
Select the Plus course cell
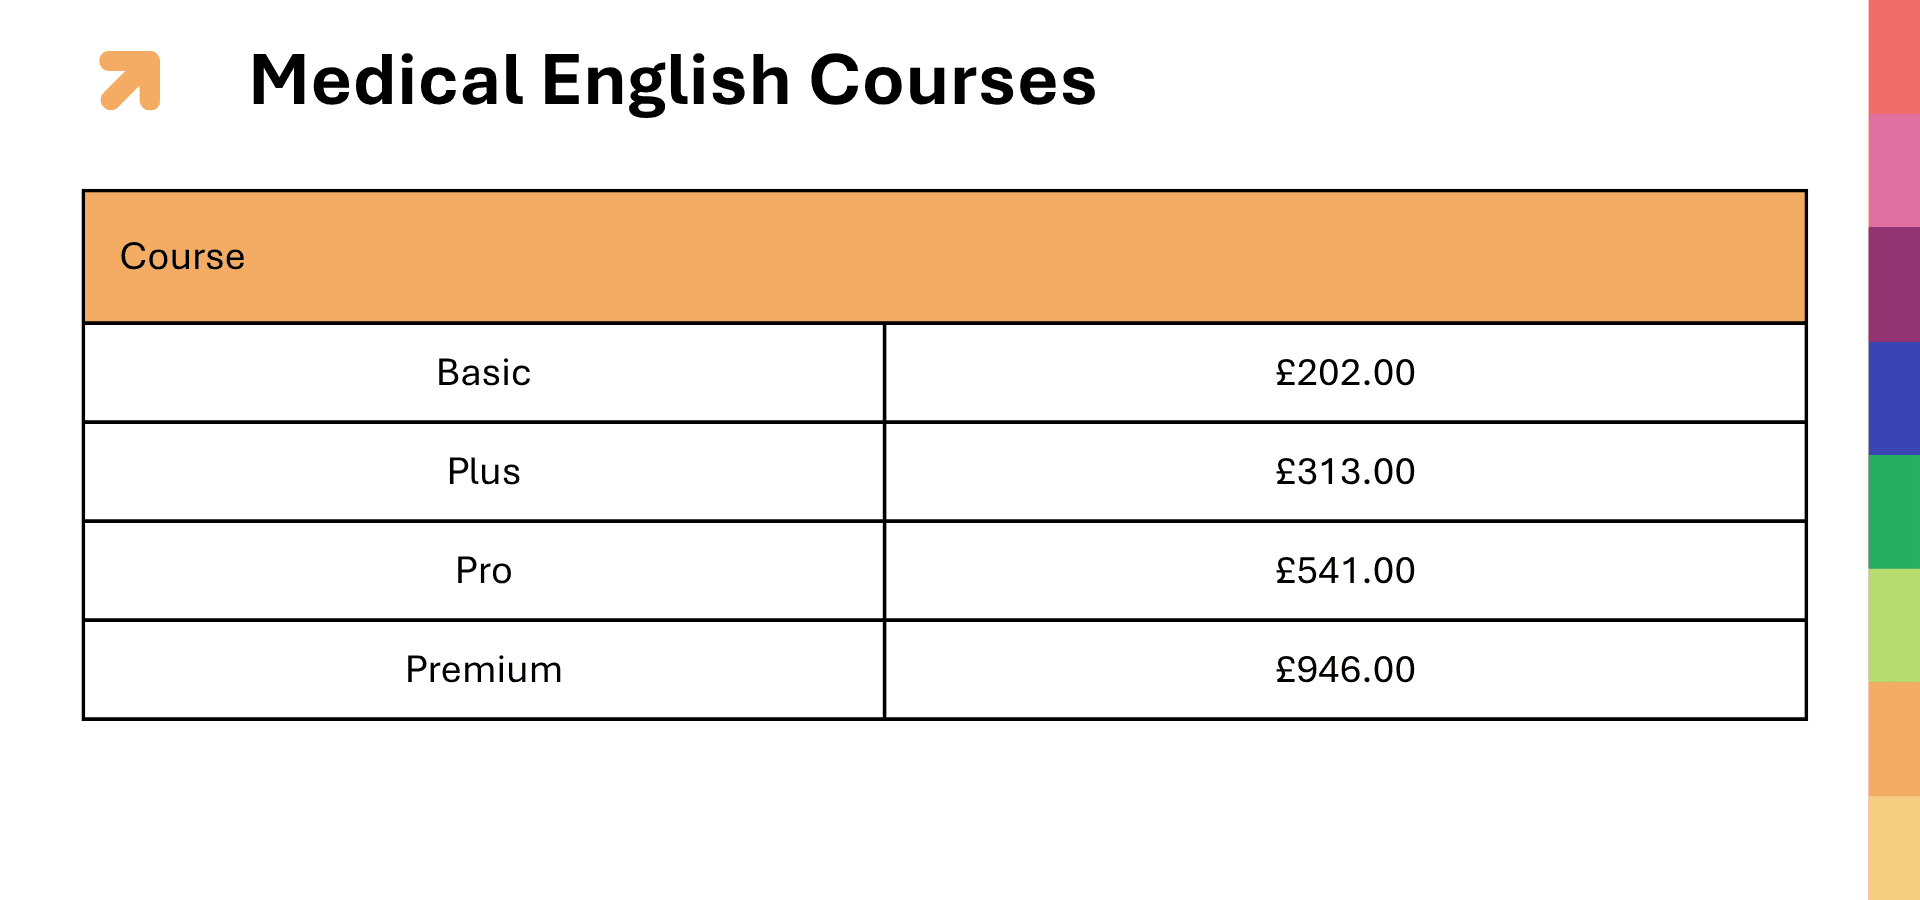[484, 472]
